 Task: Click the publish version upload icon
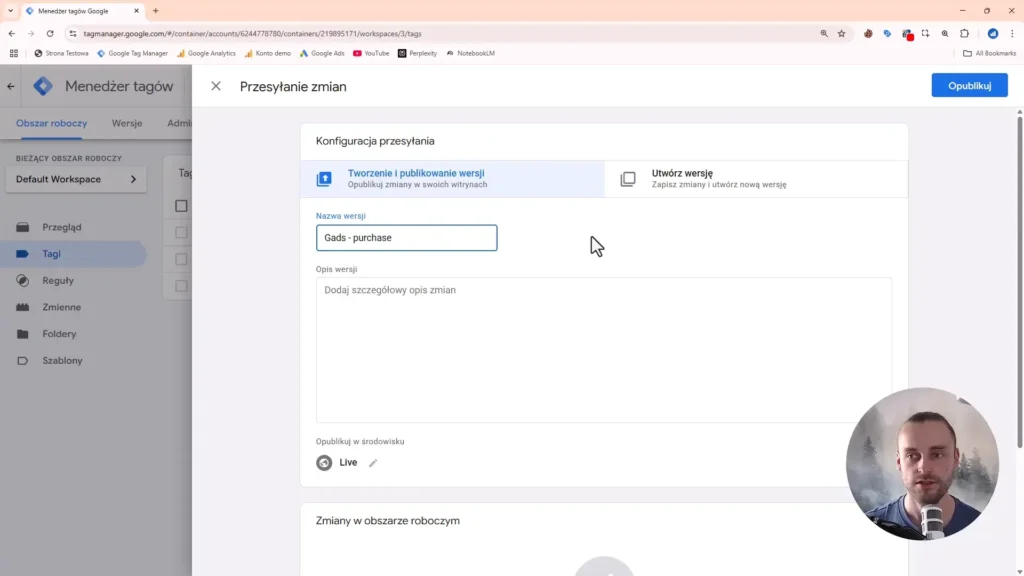(324, 179)
